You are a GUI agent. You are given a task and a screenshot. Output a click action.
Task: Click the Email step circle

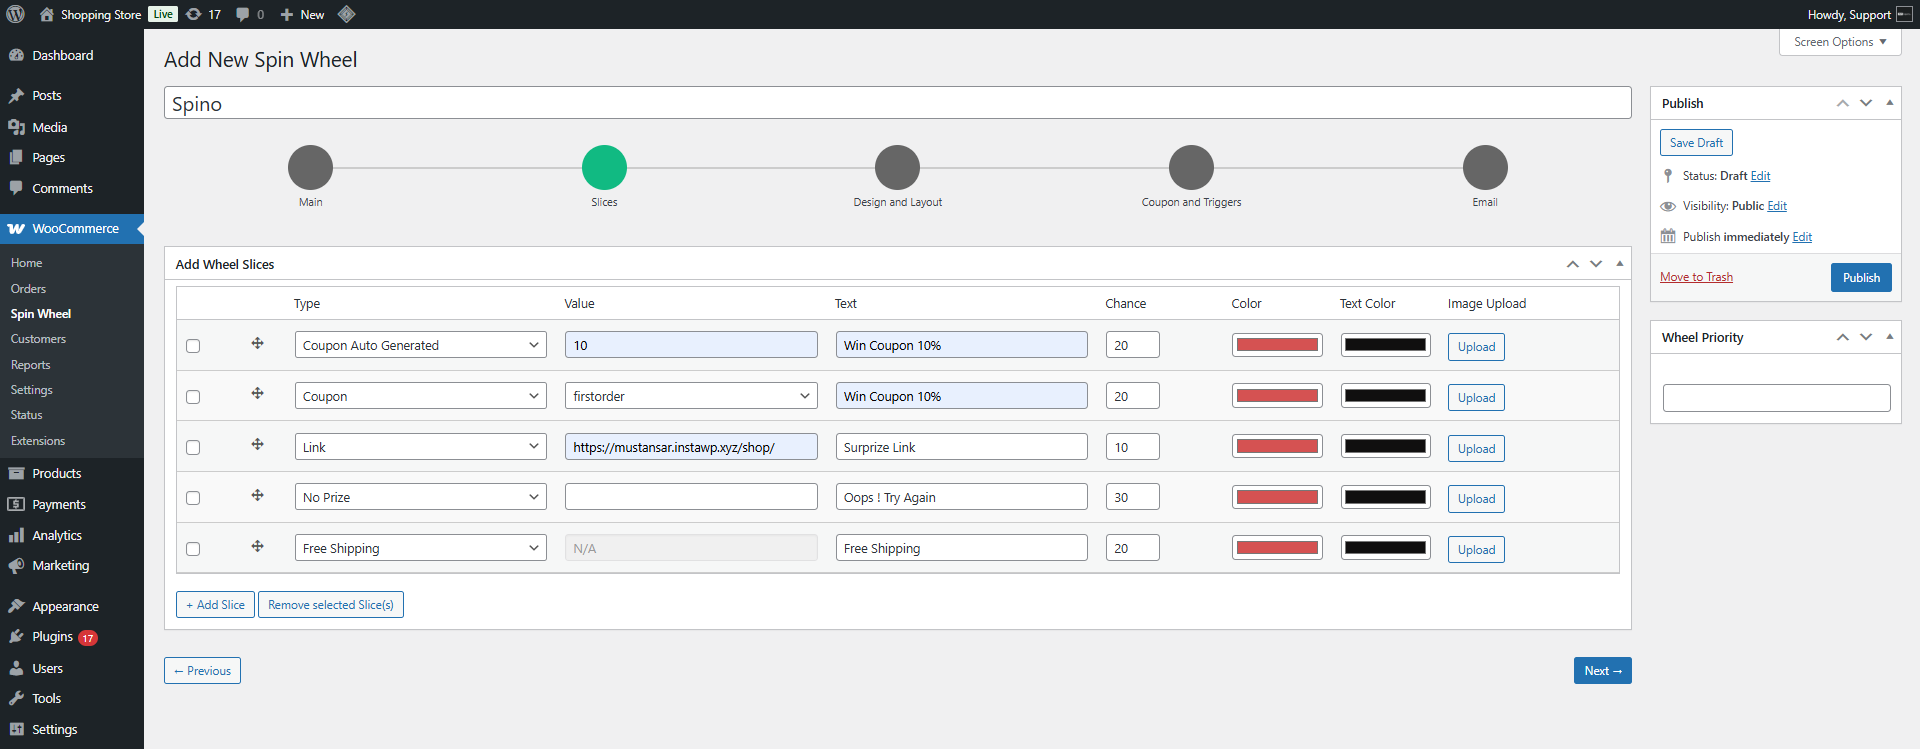(1485, 167)
